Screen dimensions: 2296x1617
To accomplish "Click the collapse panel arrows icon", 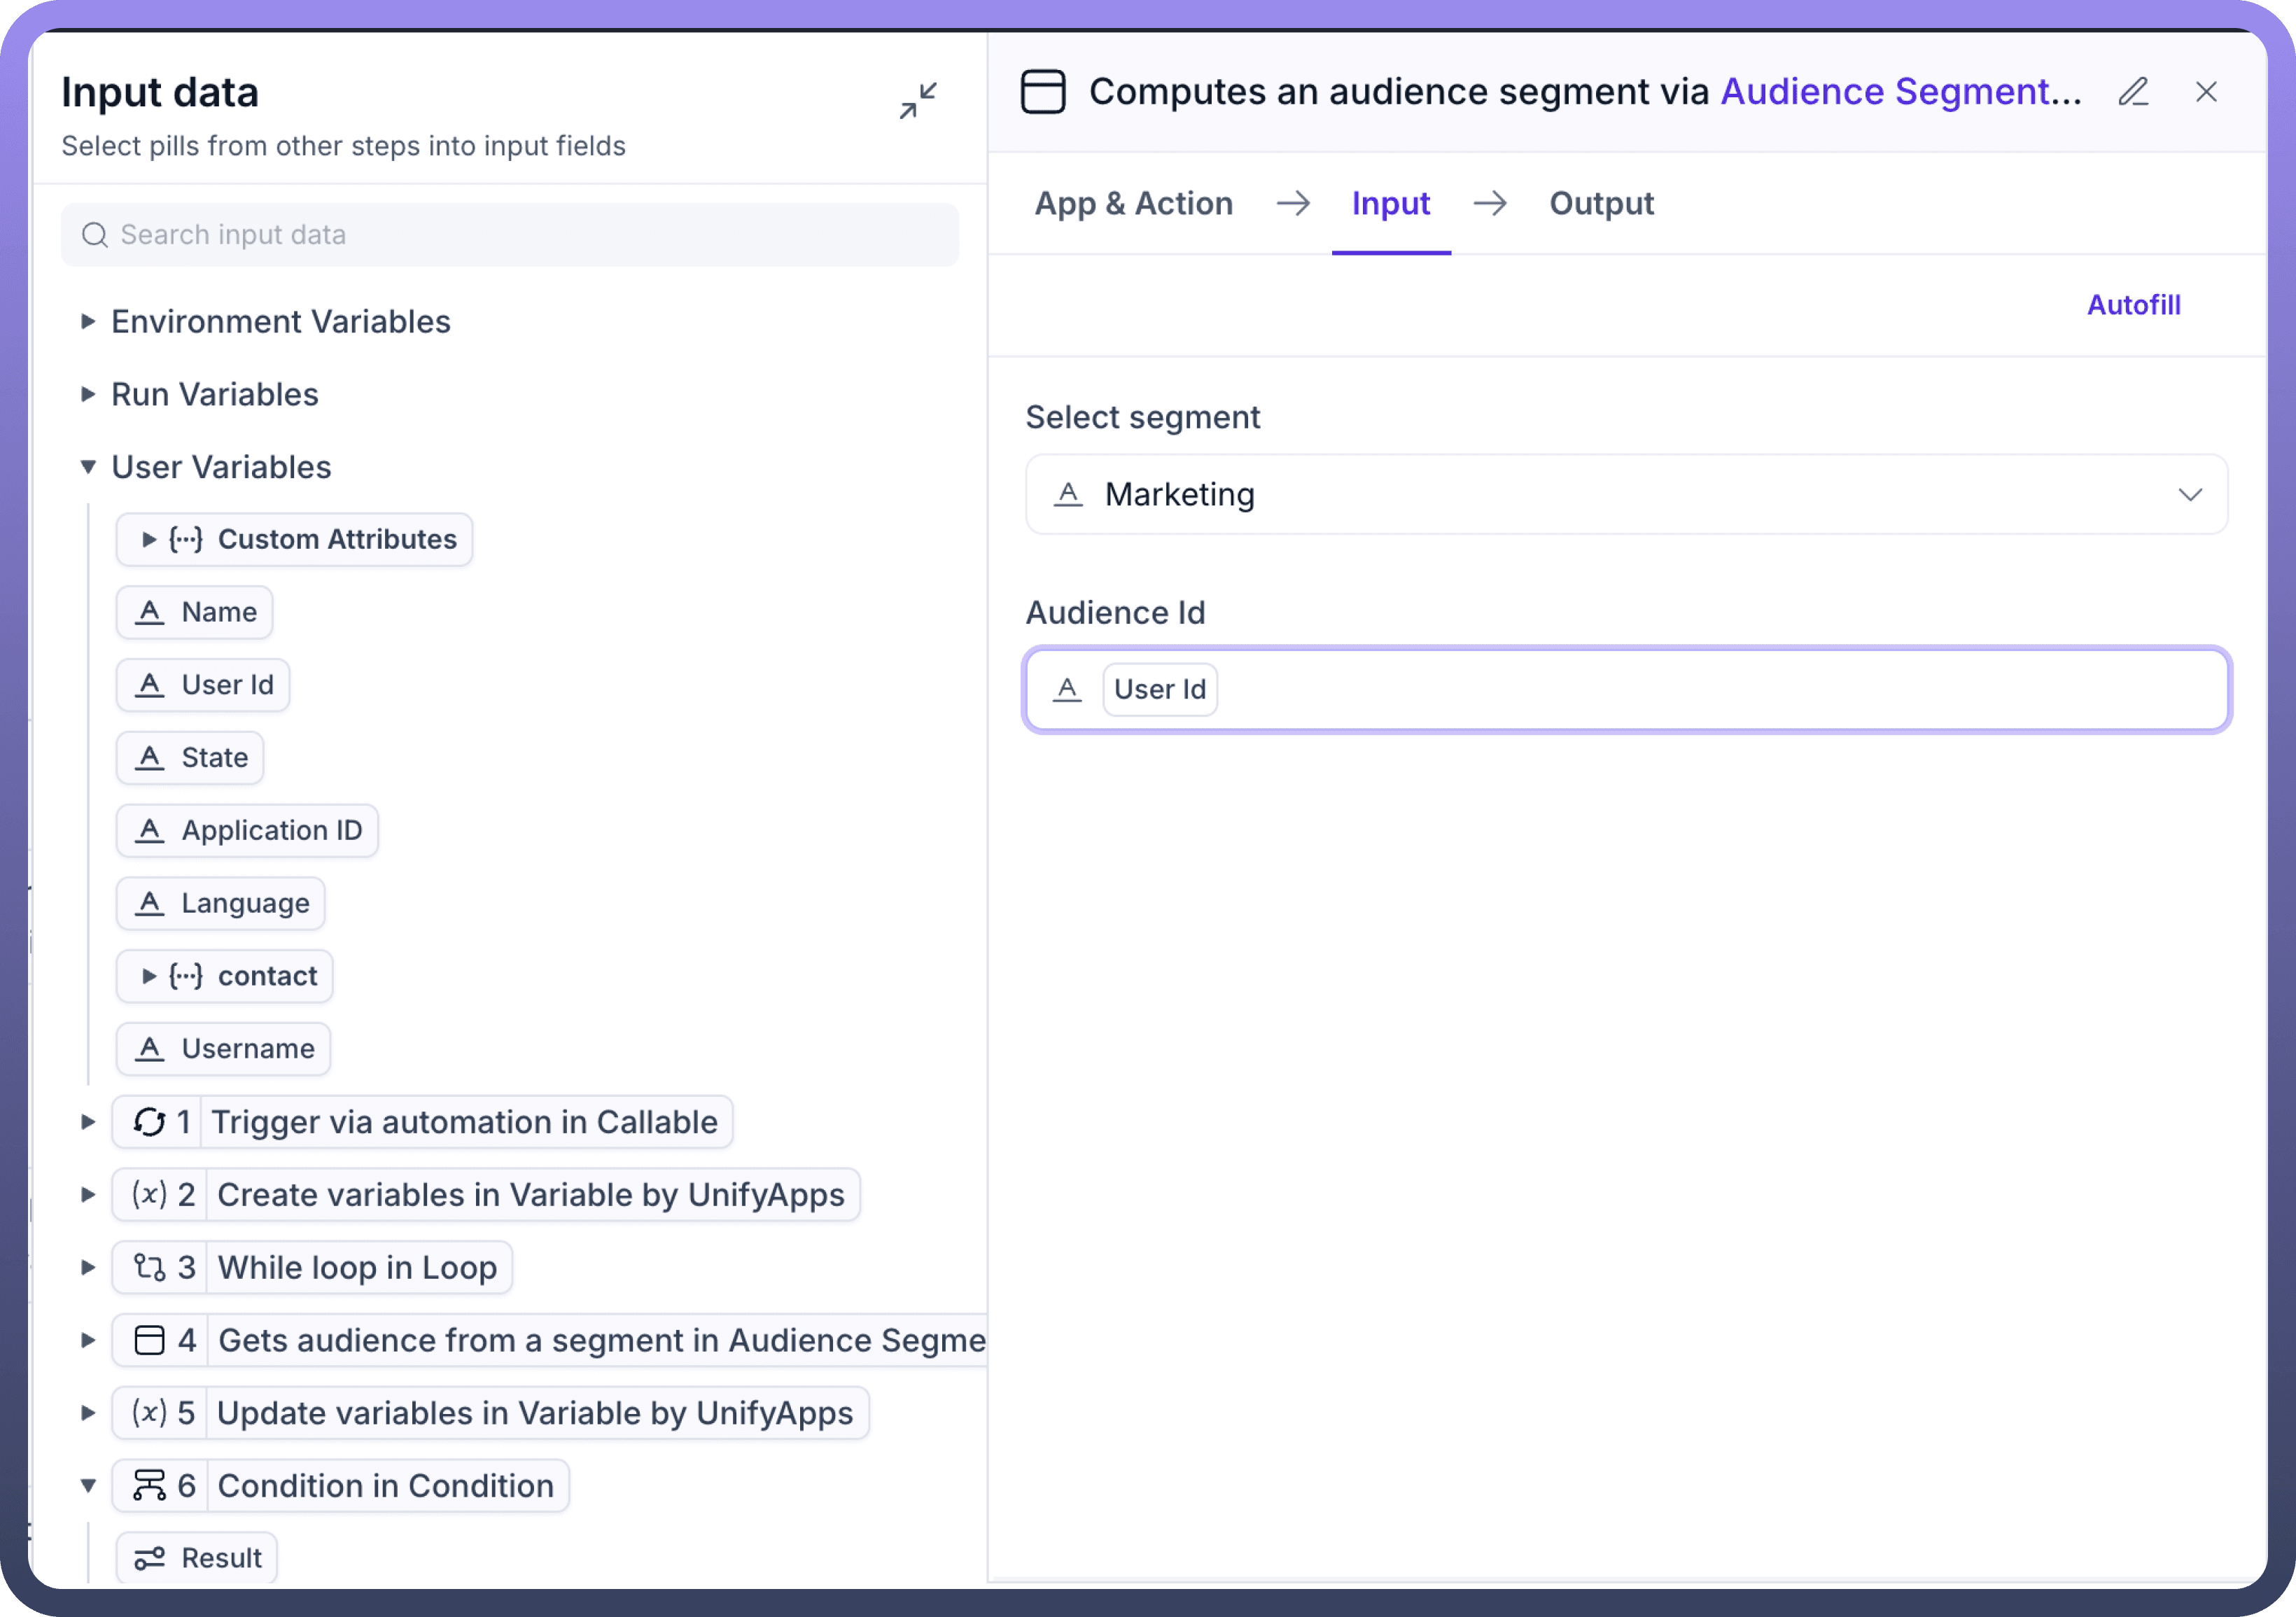I will click(917, 100).
